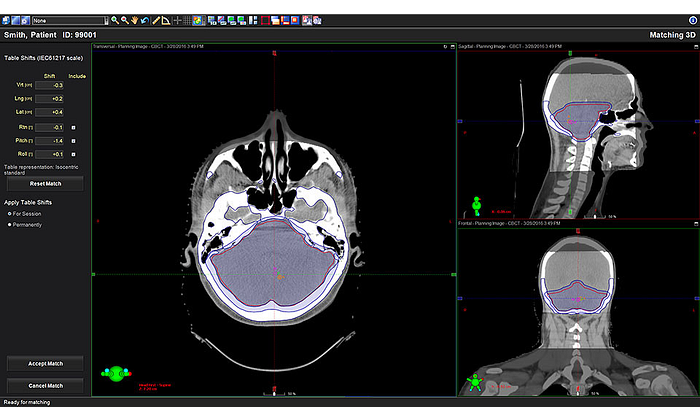The width and height of the screenshot is (700, 420).
Task: Click the Pitch shift value field
Action: (x=49, y=141)
